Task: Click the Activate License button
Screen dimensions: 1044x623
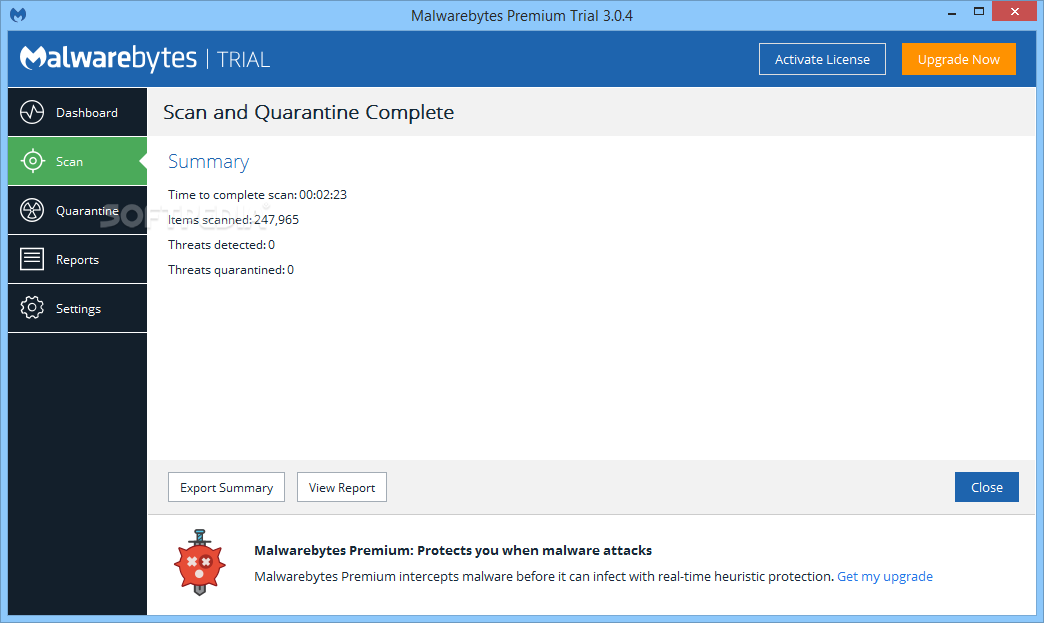Action: click(822, 59)
